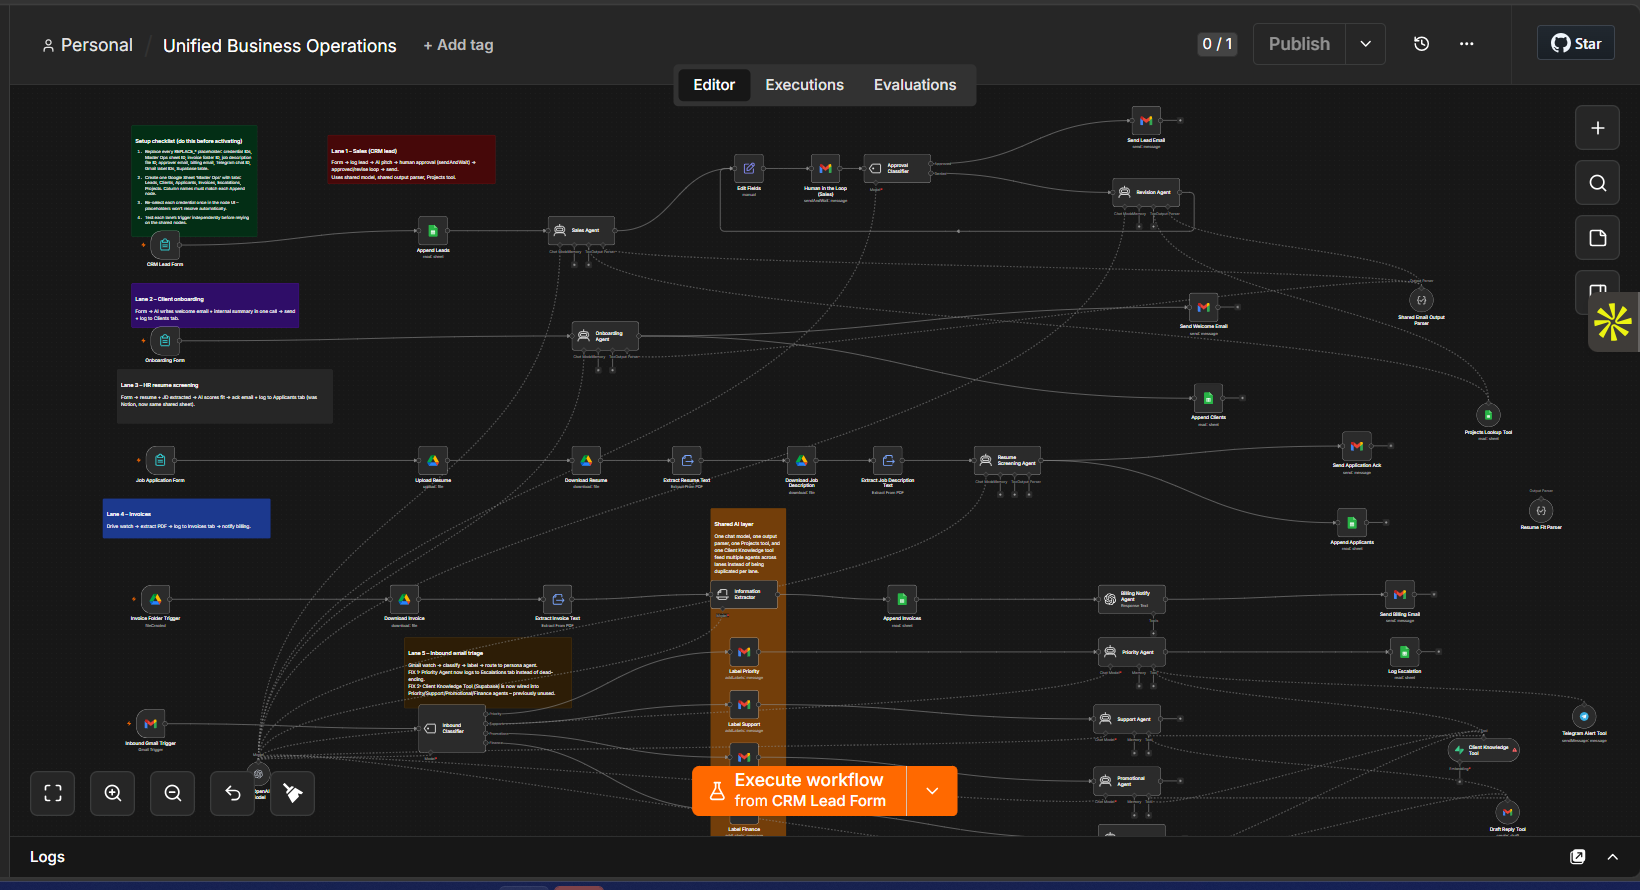Select the Resume Screening Agent node
The image size is (1640, 890).
(1007, 460)
